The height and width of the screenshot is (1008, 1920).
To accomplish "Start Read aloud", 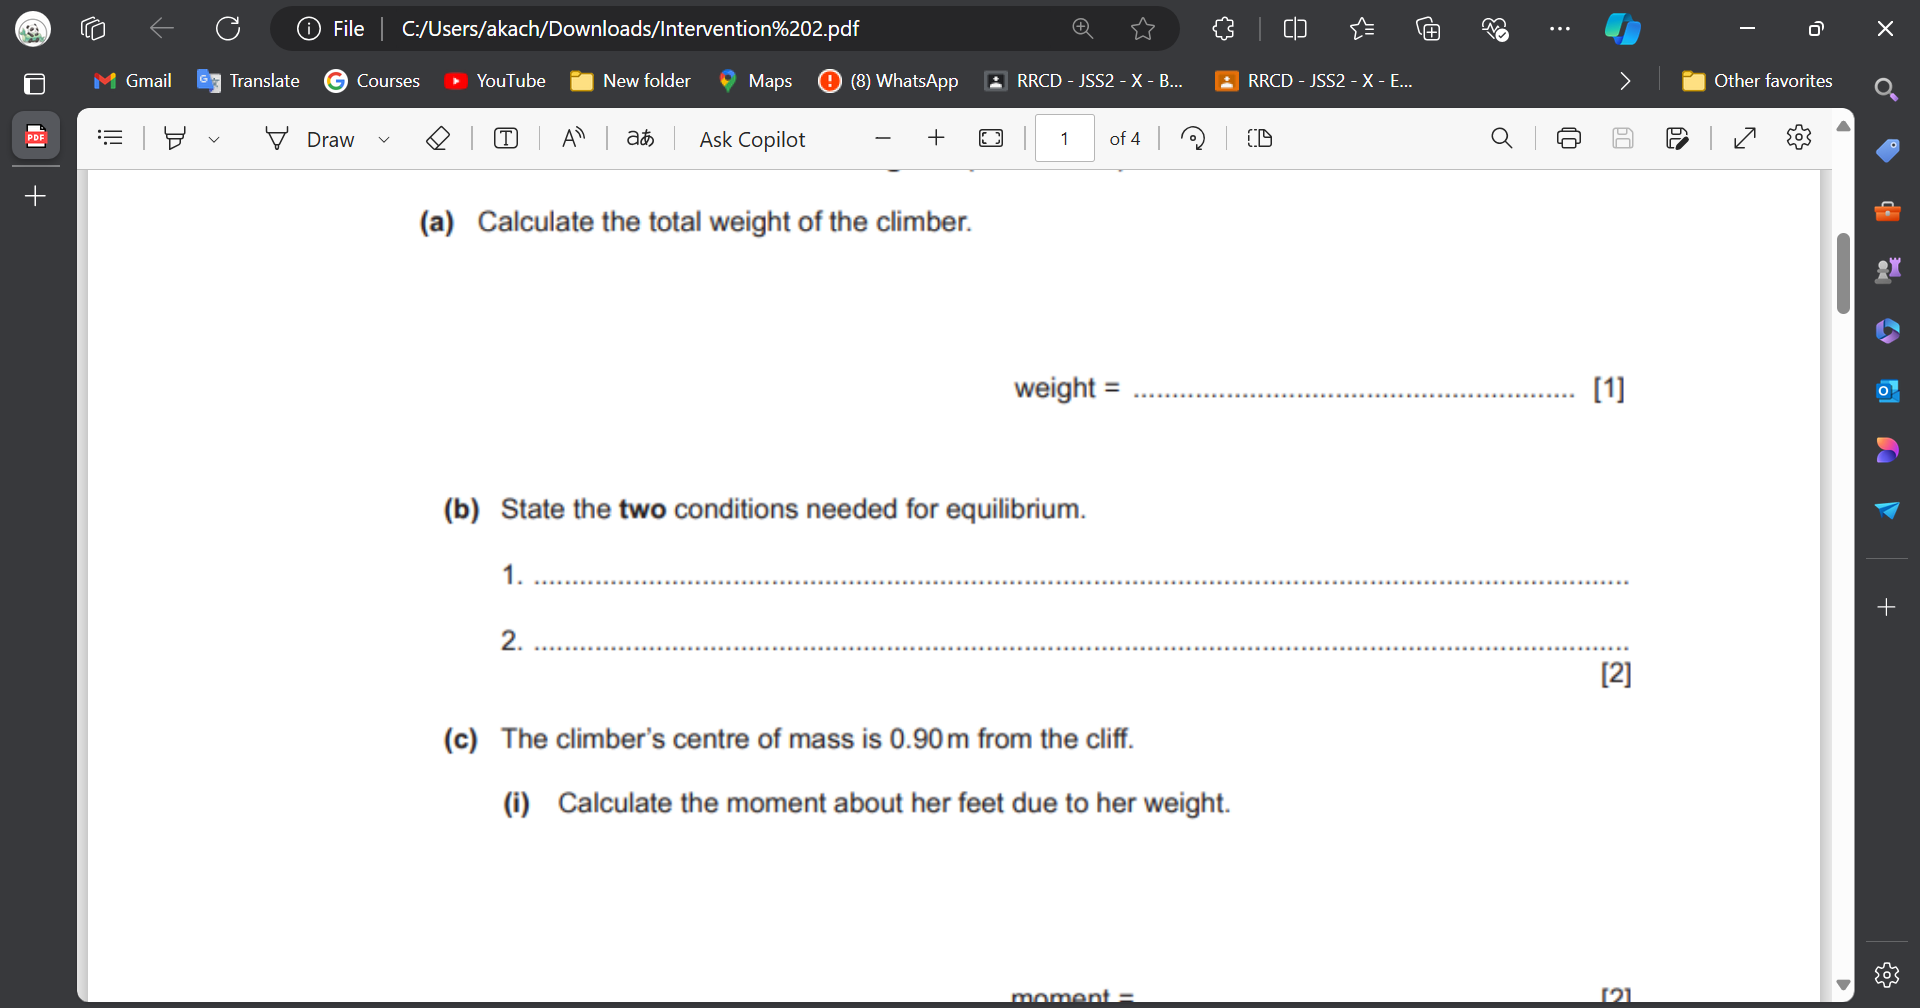I will point(573,138).
